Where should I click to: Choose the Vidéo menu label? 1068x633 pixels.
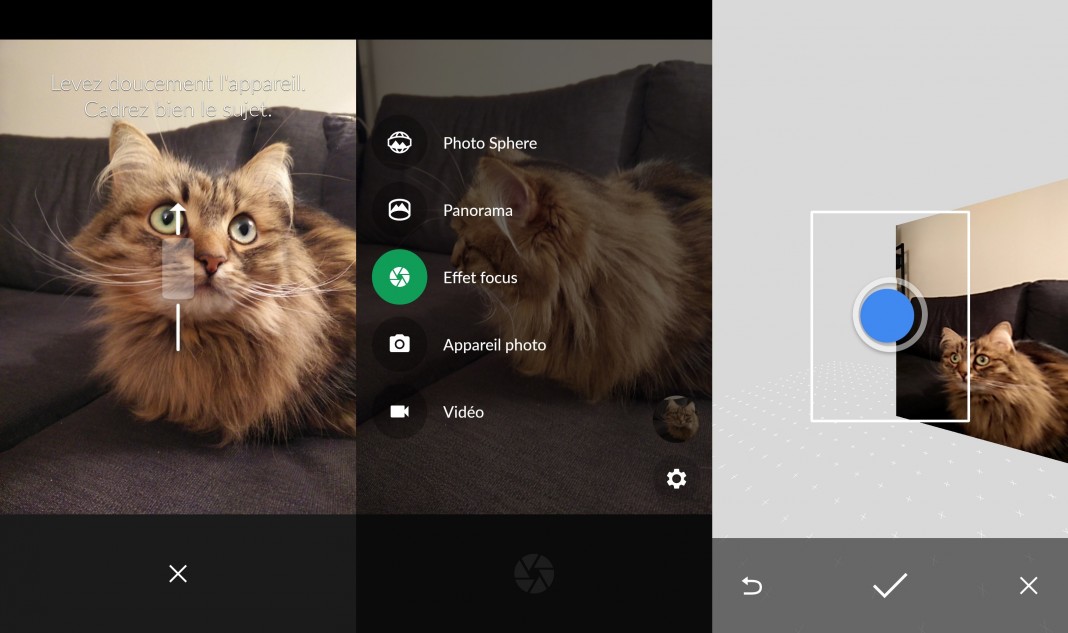click(x=463, y=412)
